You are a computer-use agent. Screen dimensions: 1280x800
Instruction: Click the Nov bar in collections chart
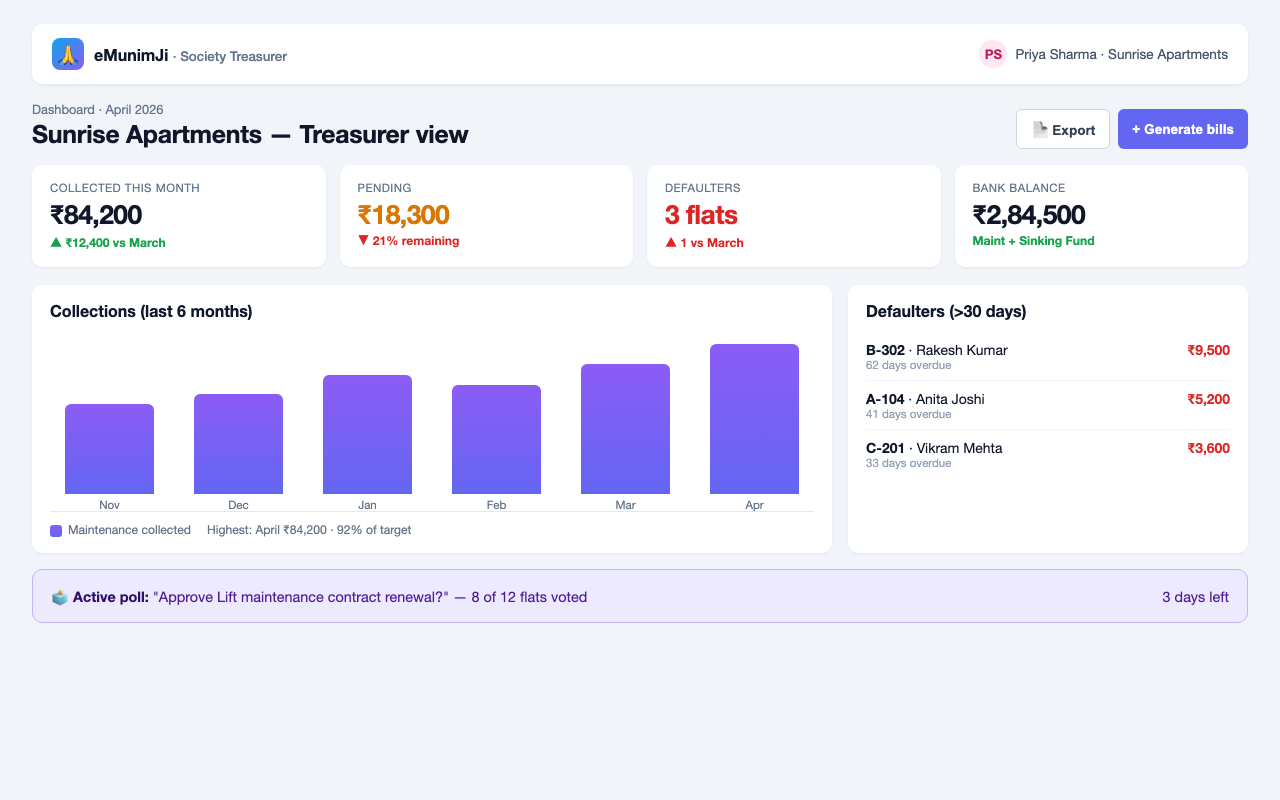[x=109, y=449]
